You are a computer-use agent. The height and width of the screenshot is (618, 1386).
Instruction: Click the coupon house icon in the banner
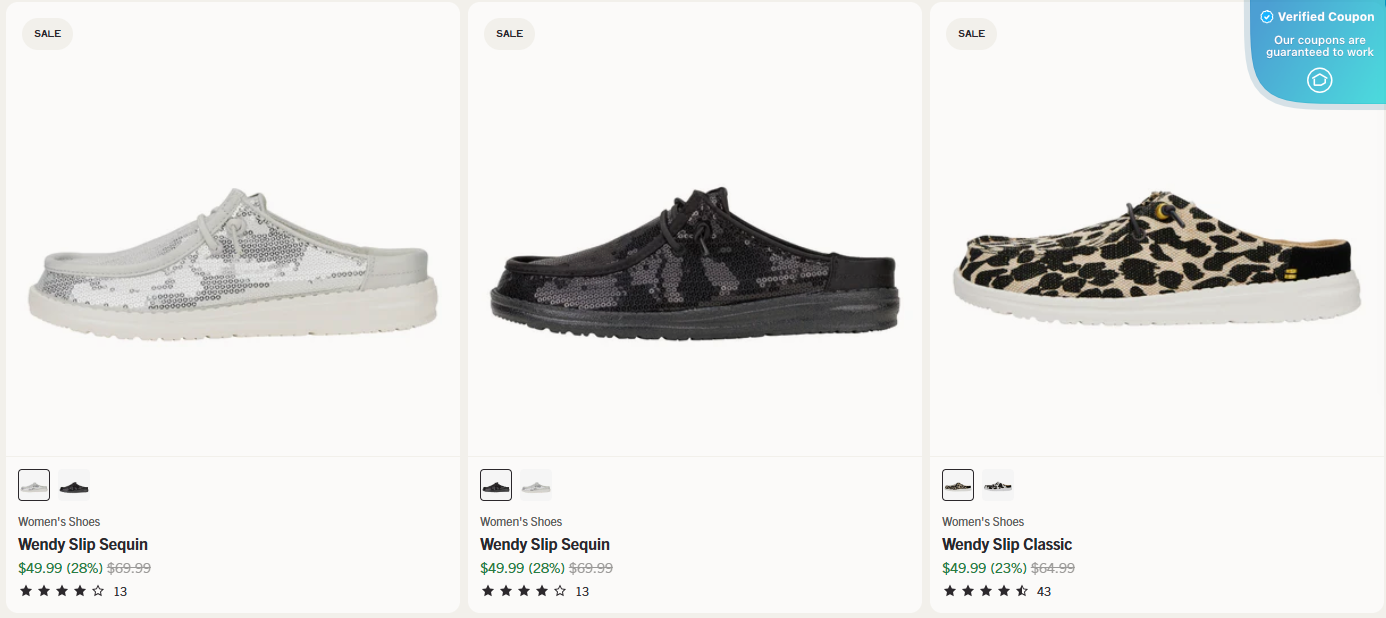pyautogui.click(x=1319, y=80)
